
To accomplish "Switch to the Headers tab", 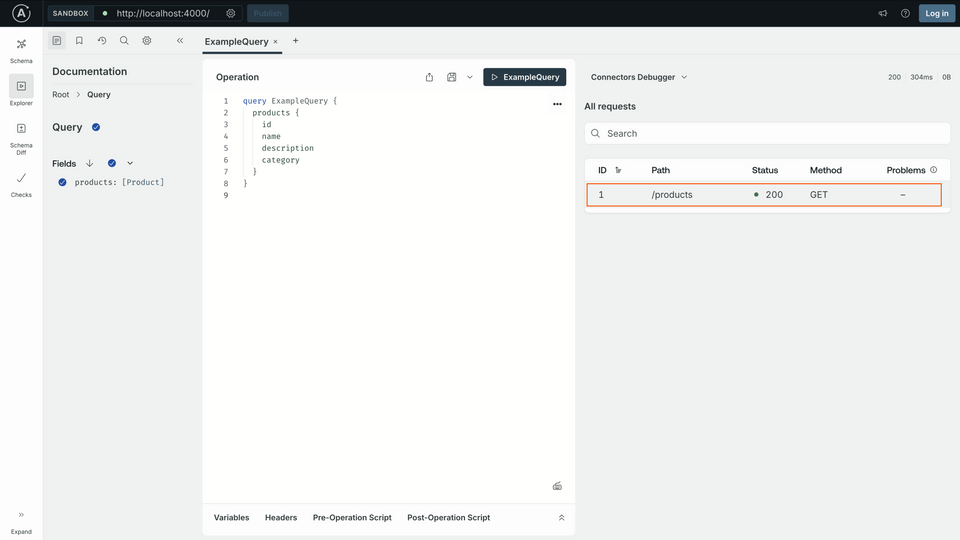I will (281, 518).
